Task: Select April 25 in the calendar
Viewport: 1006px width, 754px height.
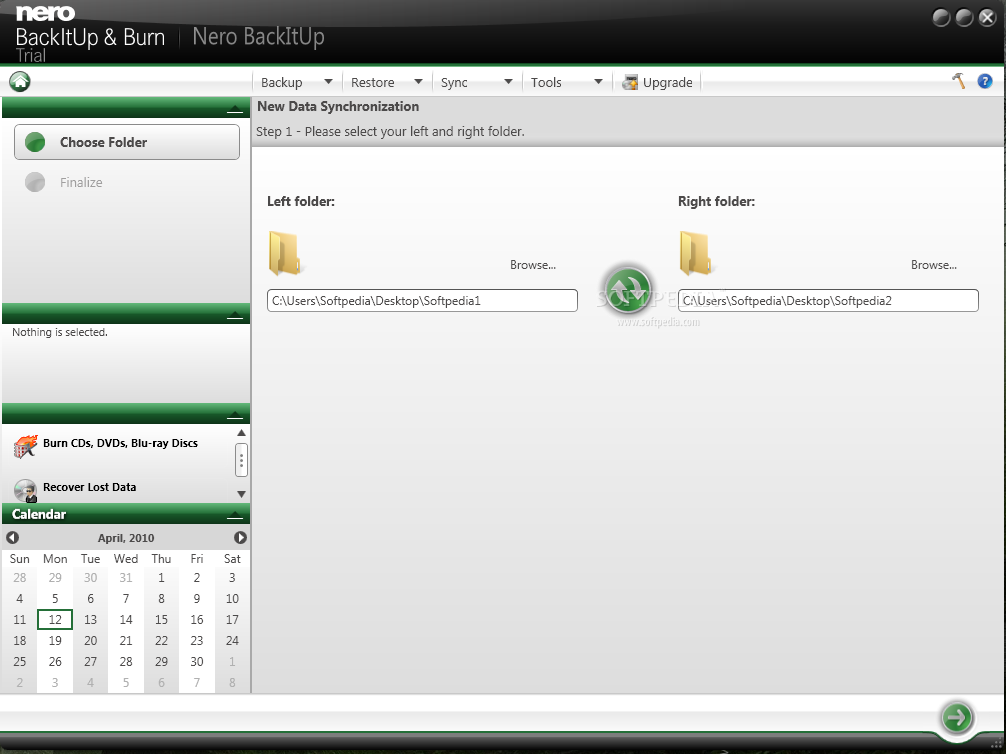Action: pyautogui.click(x=20, y=662)
